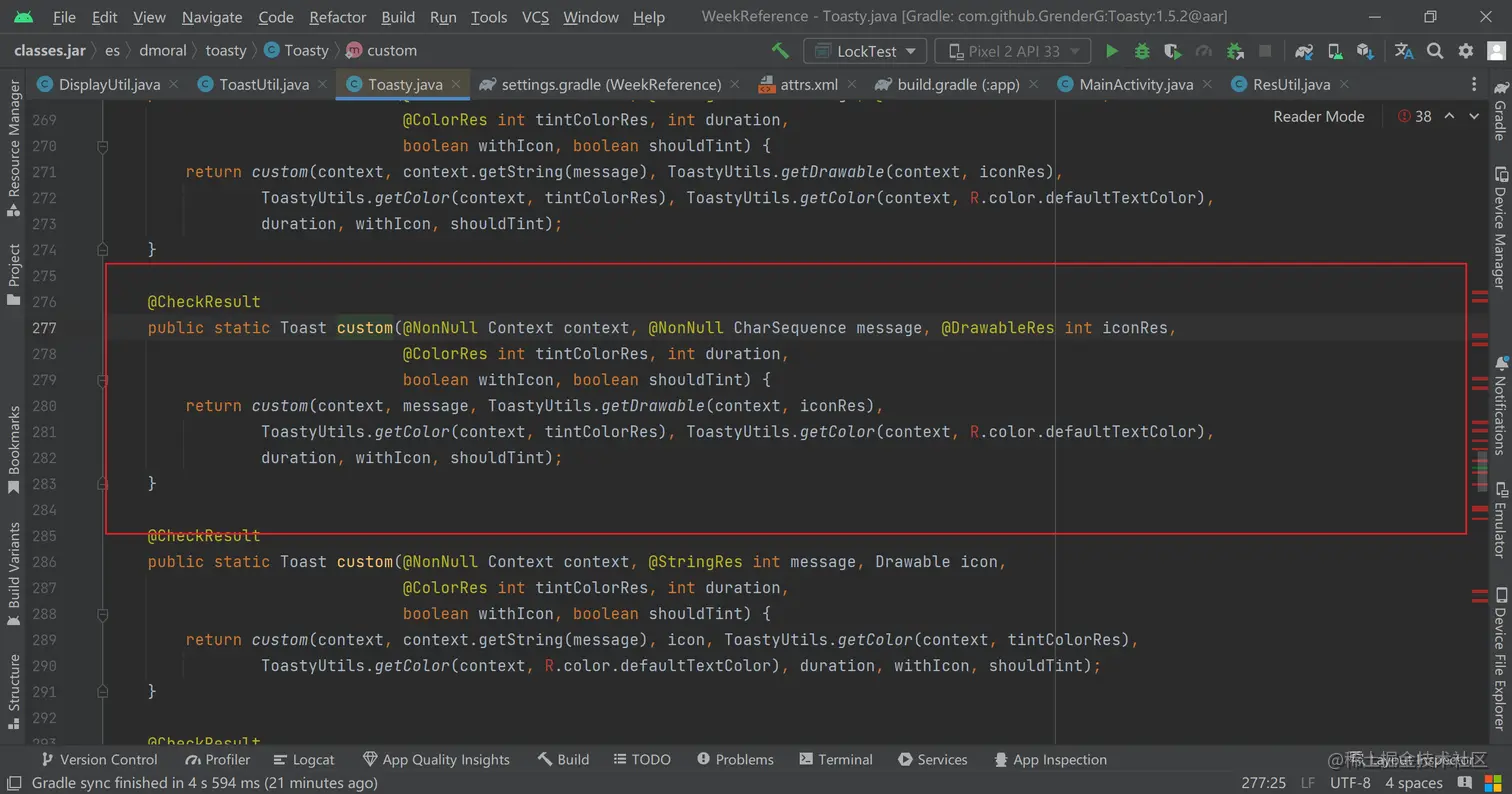Open LockTest run configuration dropdown

click(865, 51)
